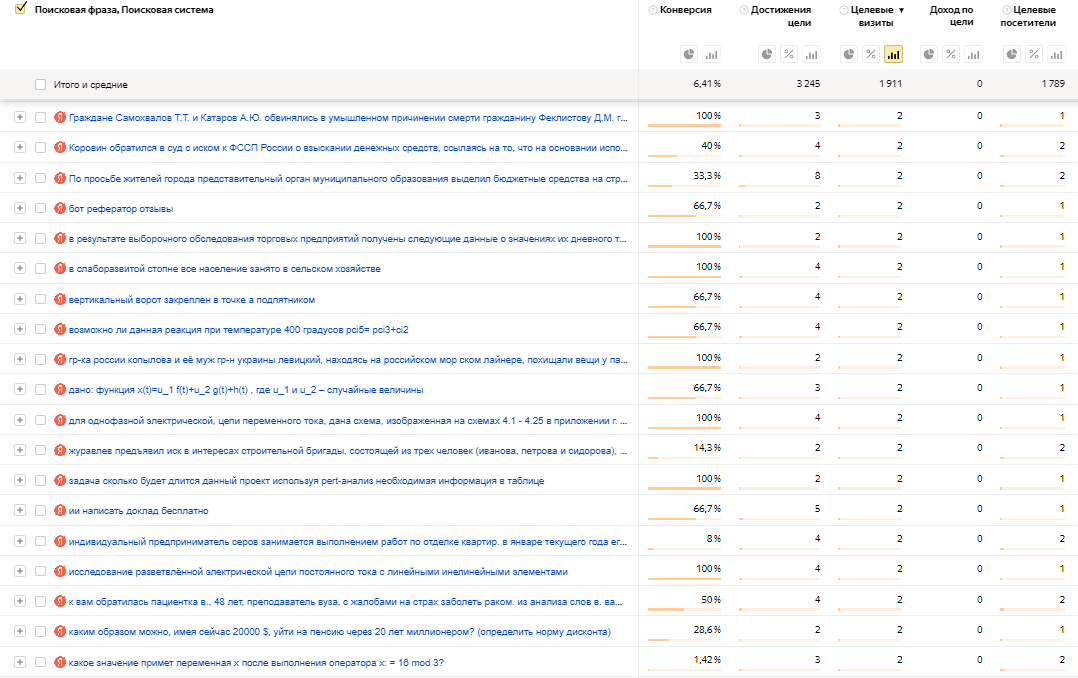Select checkbox for 'ии написать доклад бесплатно' row
The width and height of the screenshot is (1078, 678).
click(41, 510)
